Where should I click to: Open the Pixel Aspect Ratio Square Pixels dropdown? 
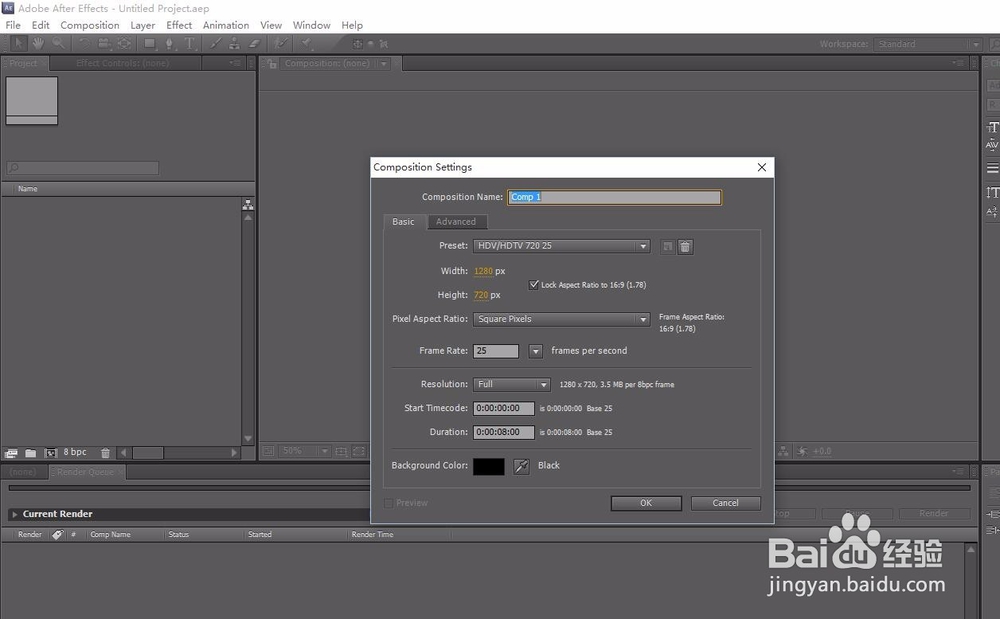561,319
